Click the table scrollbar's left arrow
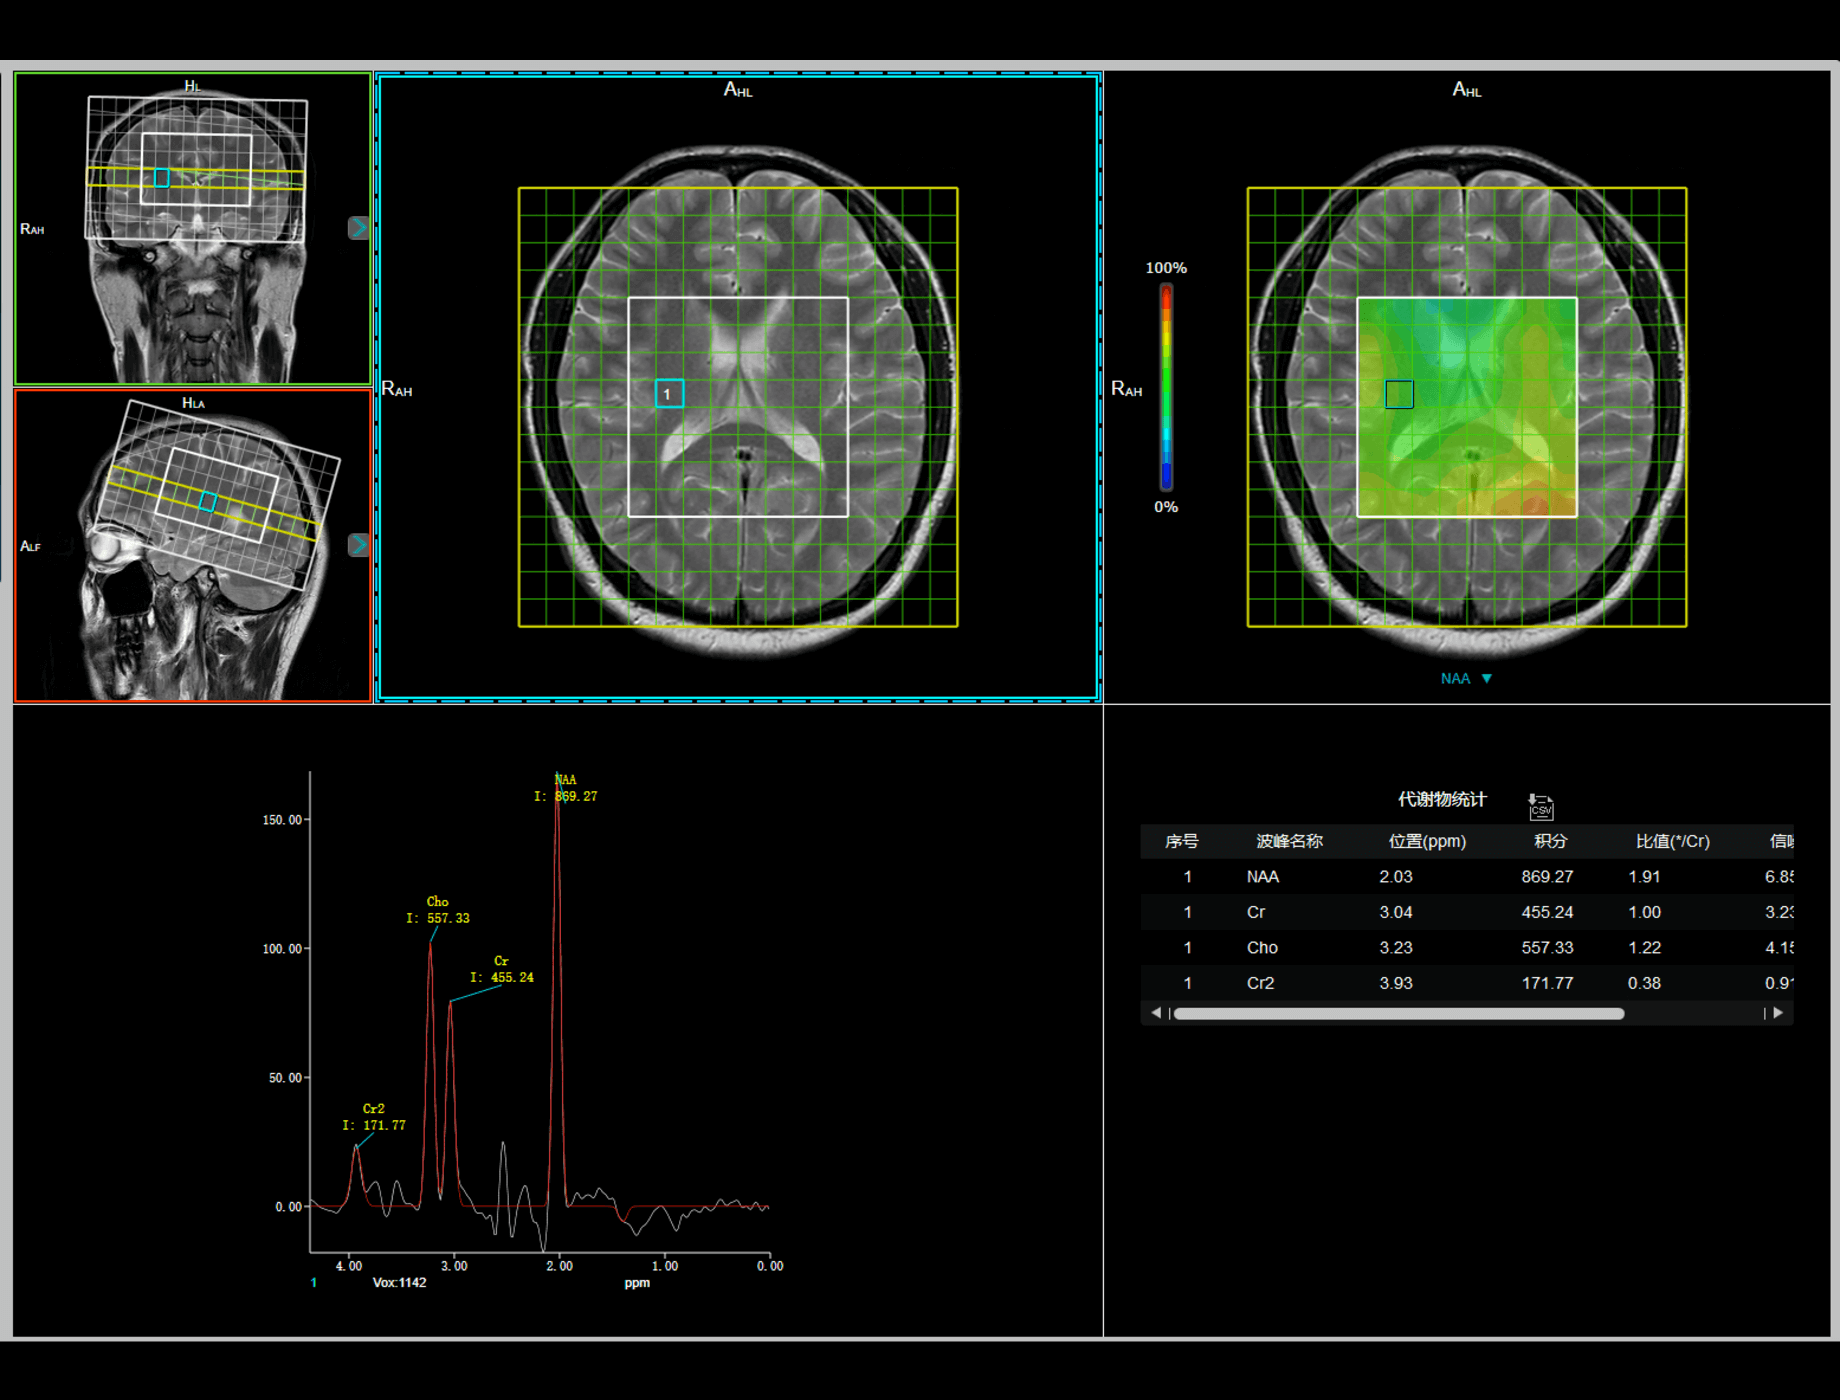The image size is (1840, 1400). coord(1156,1013)
